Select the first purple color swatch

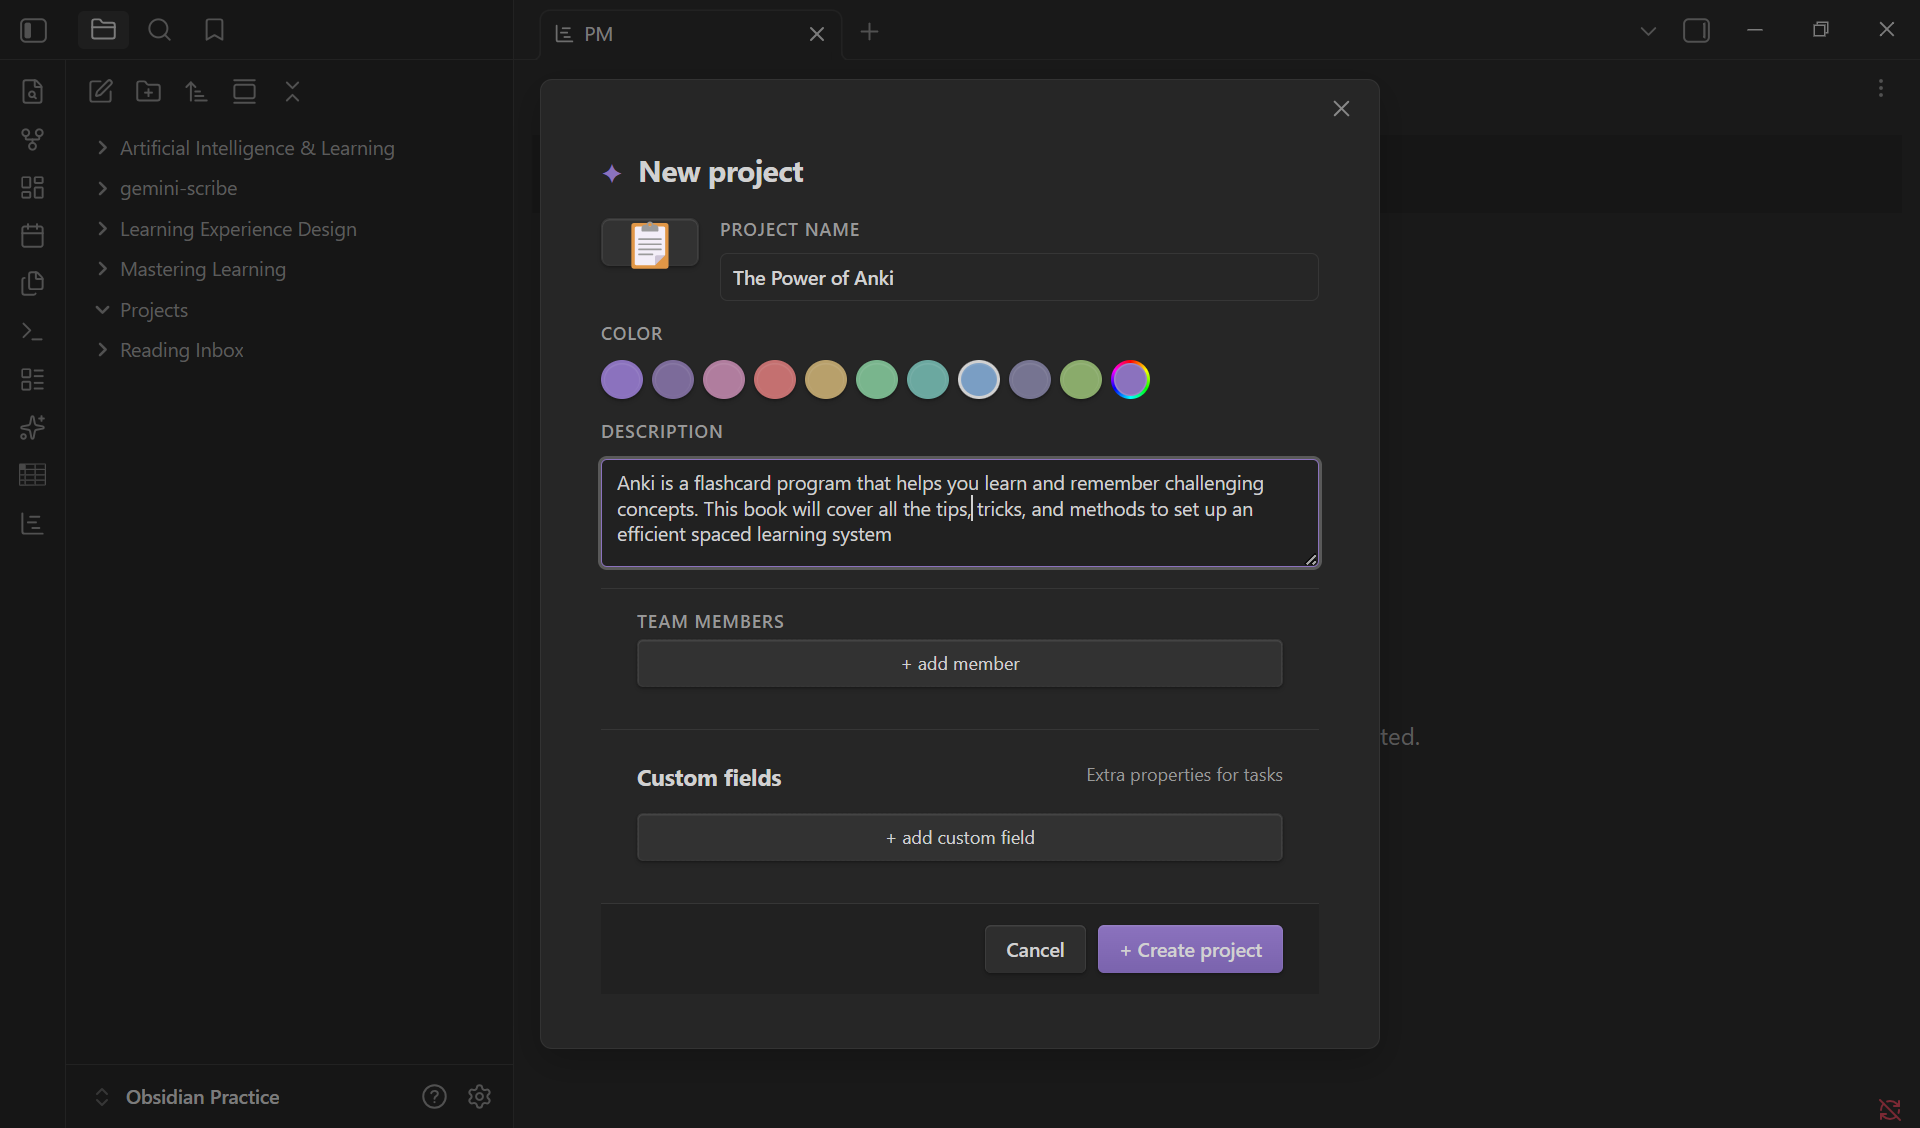(622, 380)
